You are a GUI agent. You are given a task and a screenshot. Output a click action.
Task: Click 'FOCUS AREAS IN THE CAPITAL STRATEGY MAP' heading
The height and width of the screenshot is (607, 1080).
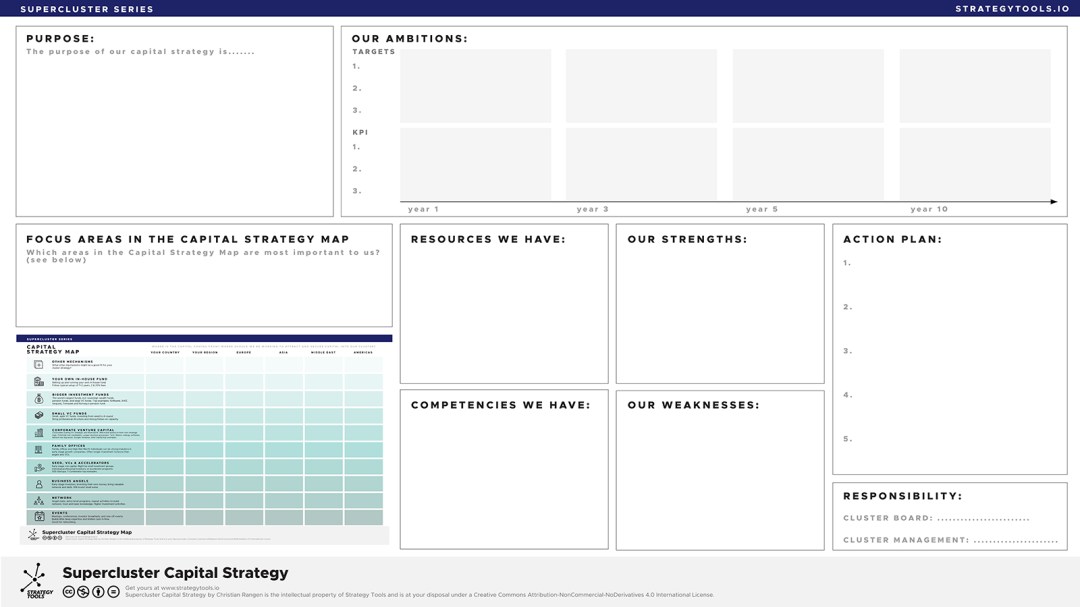(188, 239)
